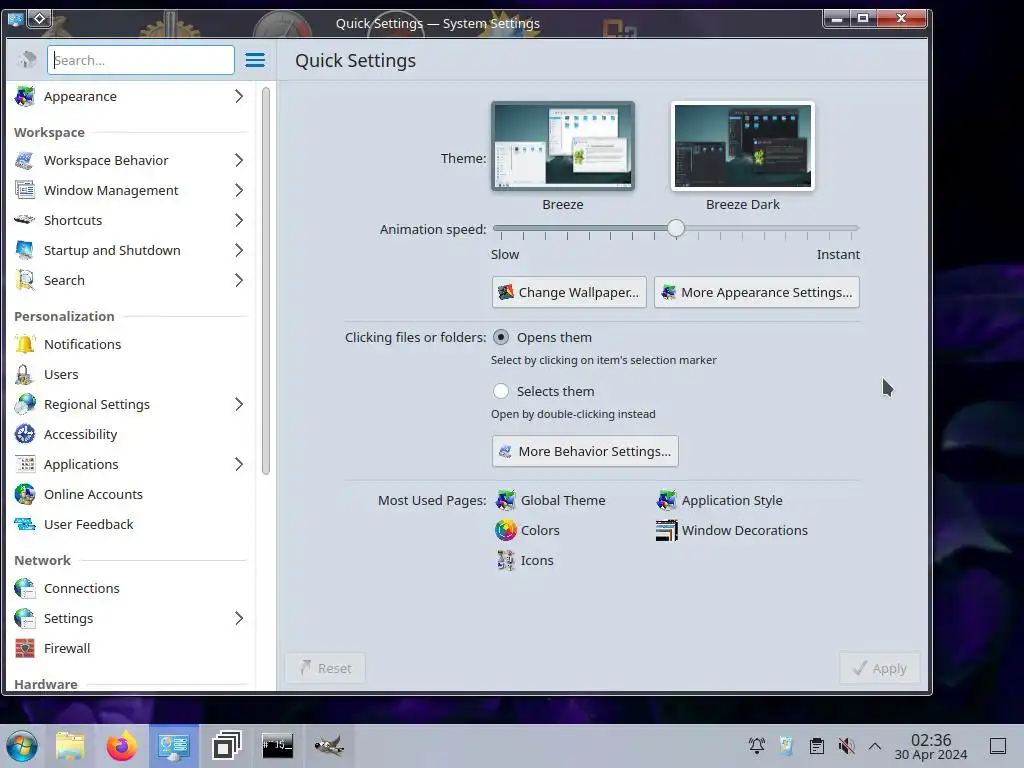Click the Window Decorations link
The height and width of the screenshot is (768, 1024).
744,530
